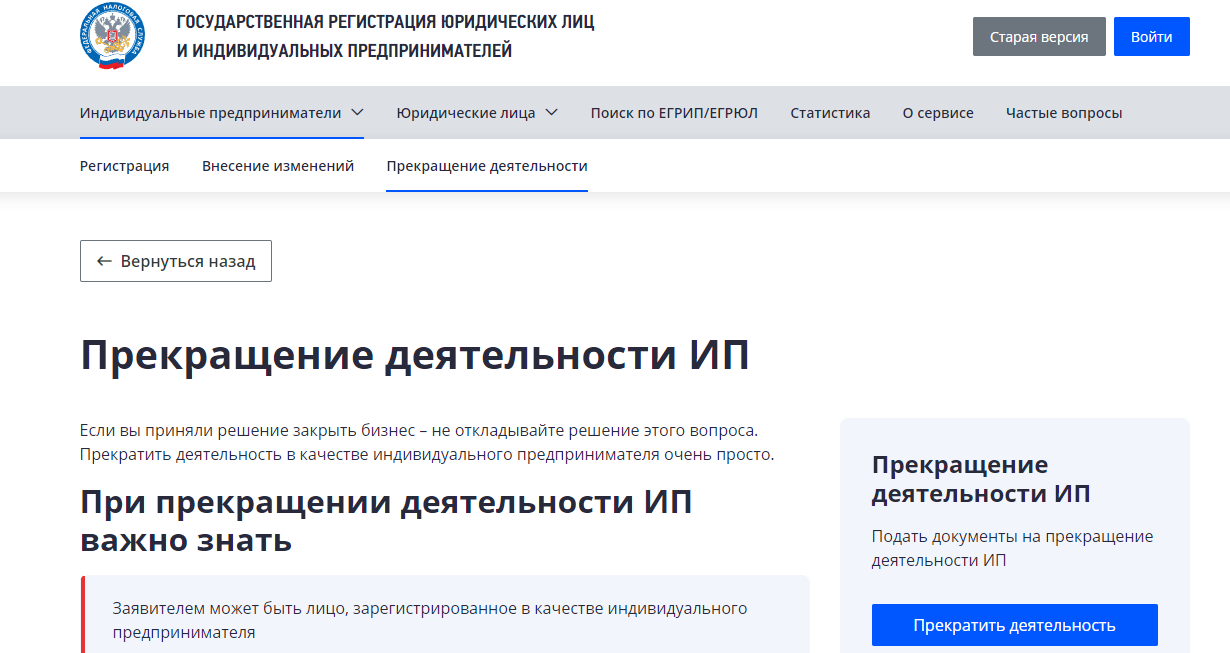The width and height of the screenshot is (1230, 653).
Task: Open the О сервисе section
Action: 937,113
